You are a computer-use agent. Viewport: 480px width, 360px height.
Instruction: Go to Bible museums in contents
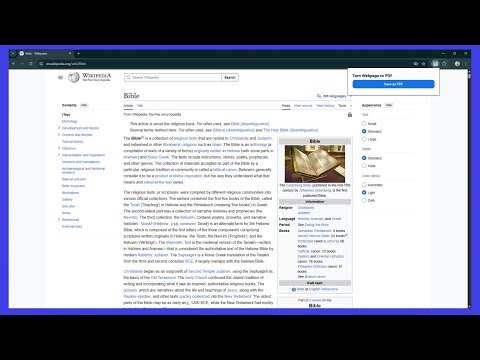[73, 186]
